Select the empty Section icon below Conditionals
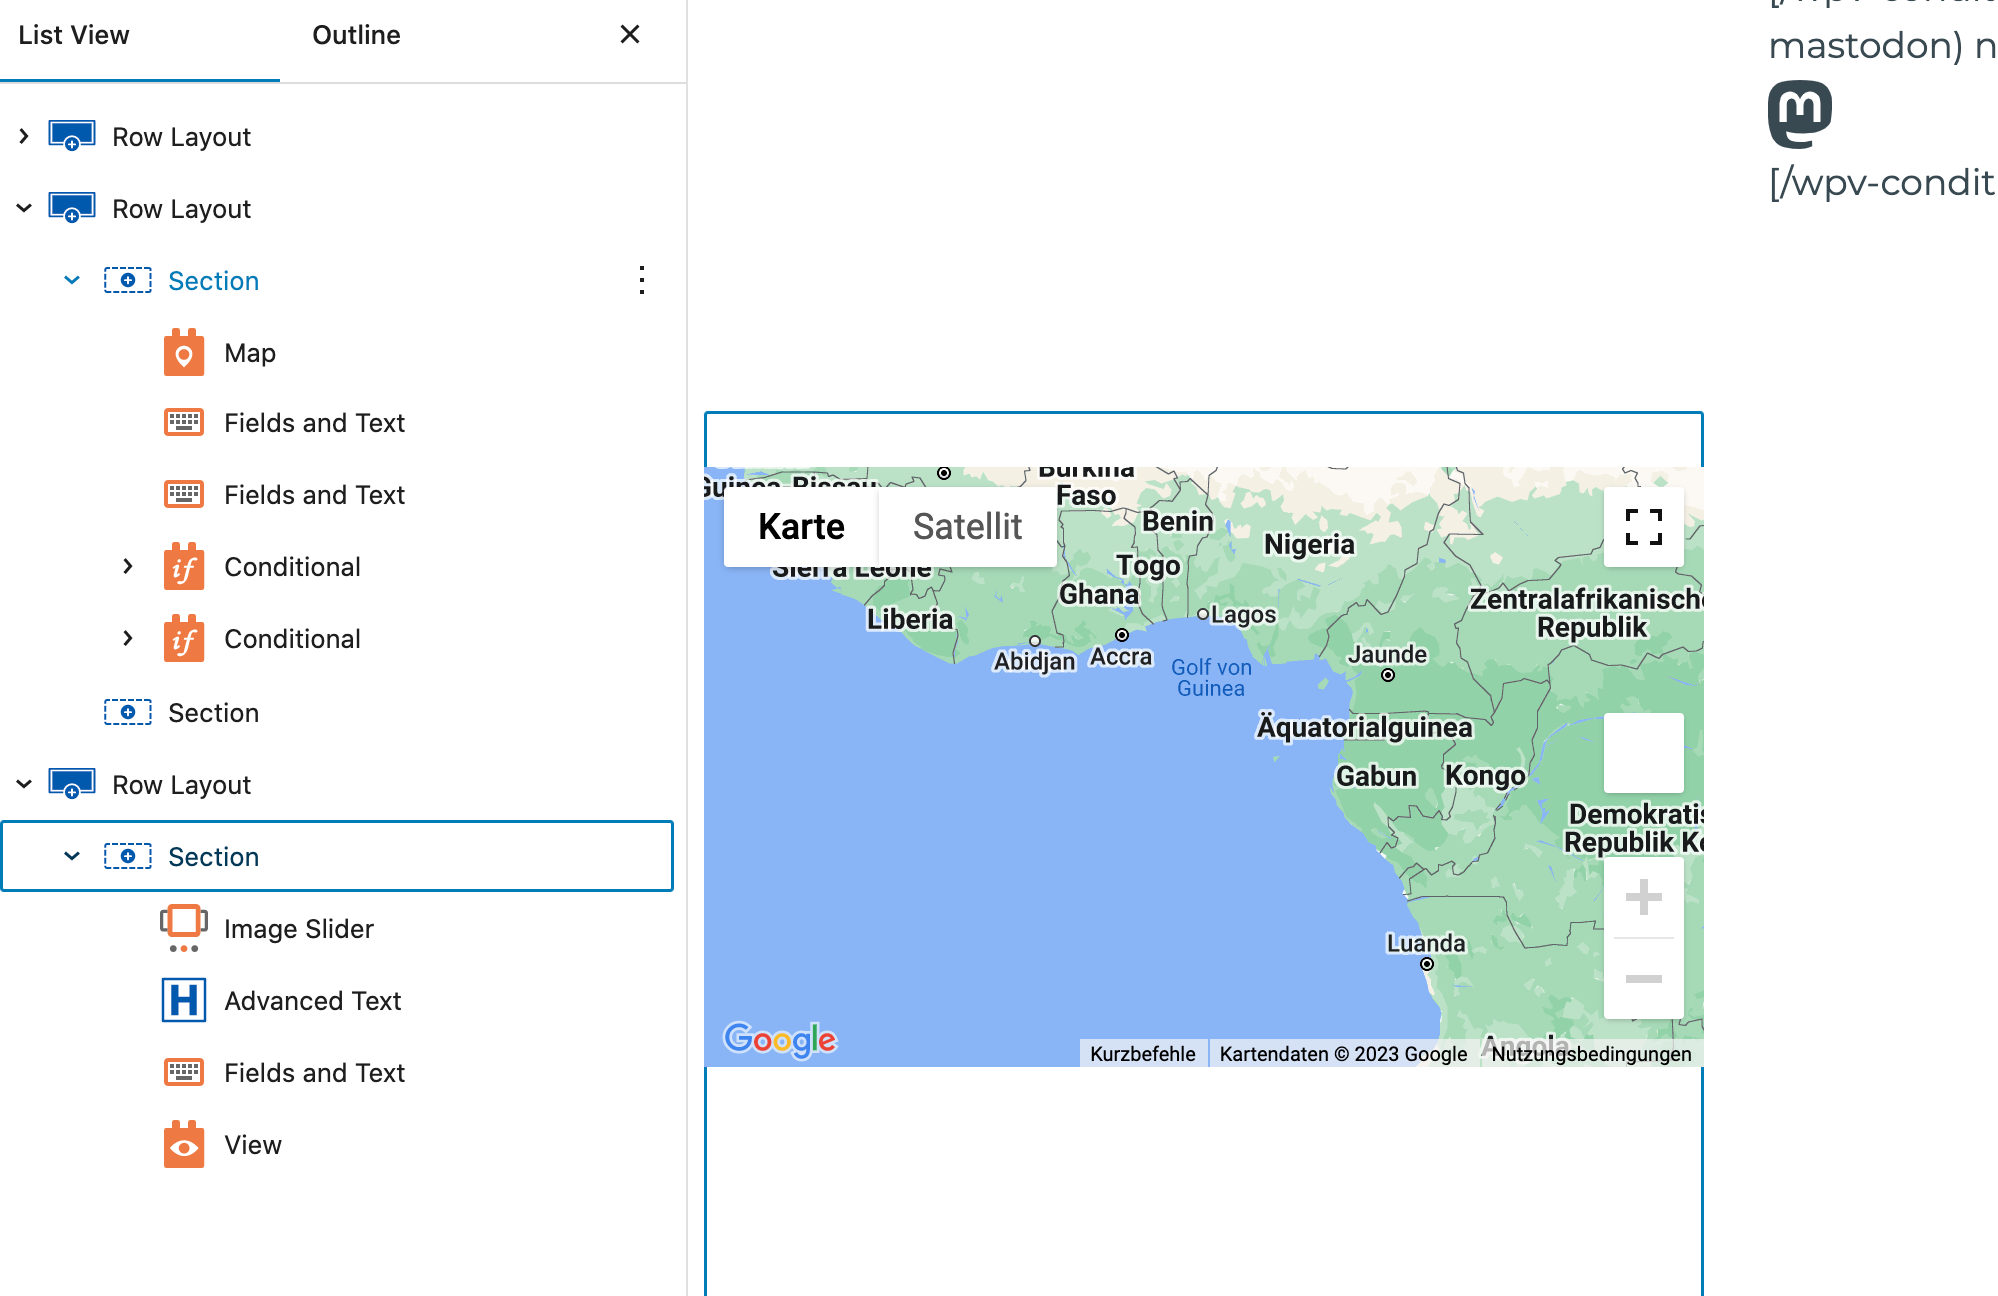 [x=128, y=712]
